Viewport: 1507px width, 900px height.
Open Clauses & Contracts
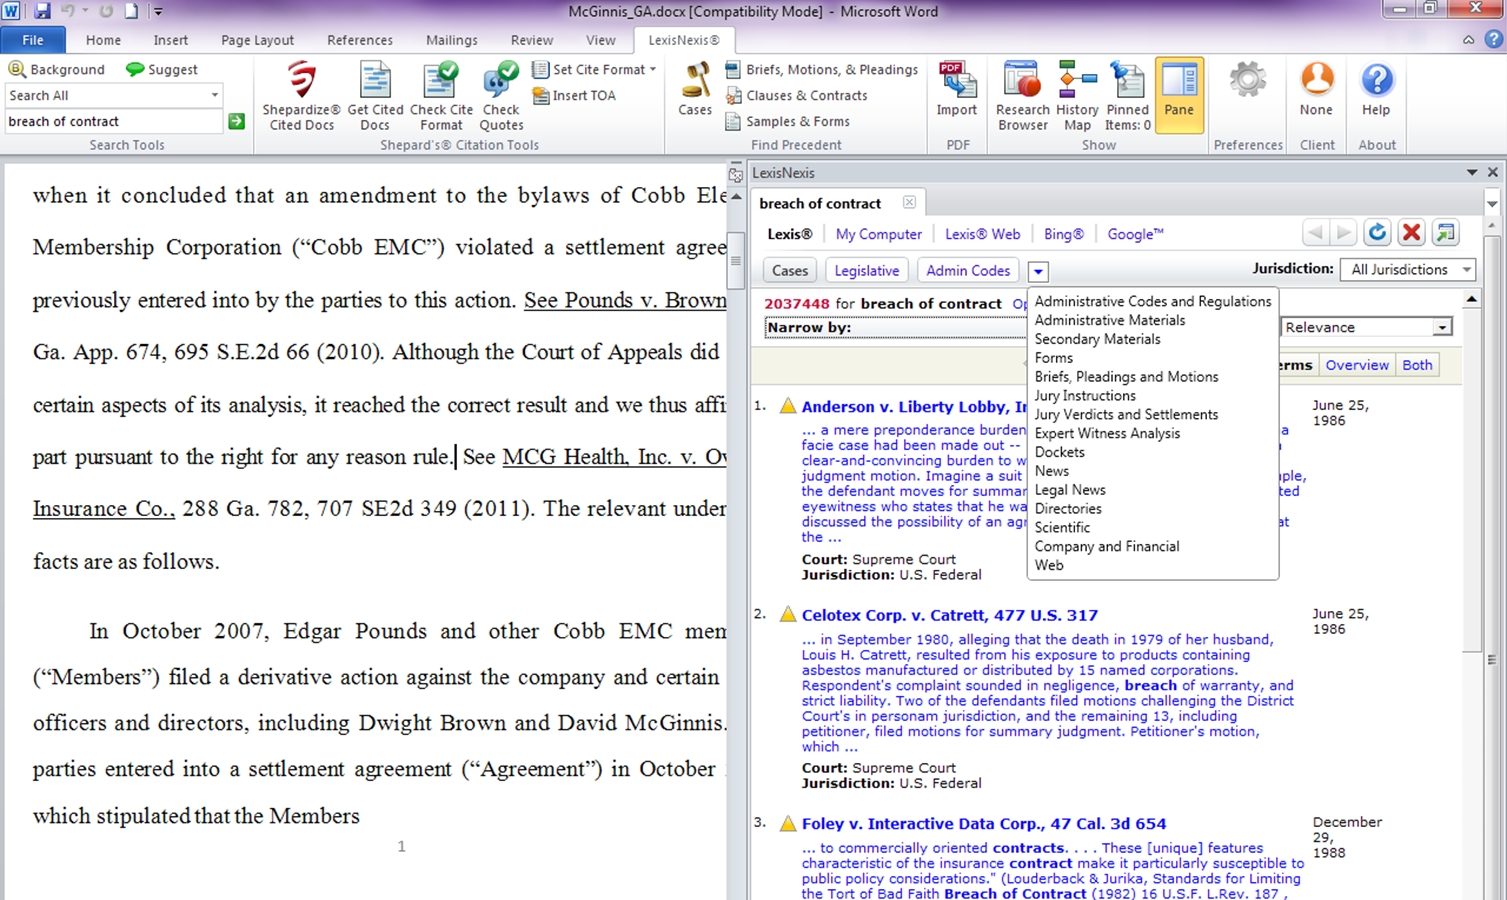click(x=796, y=95)
